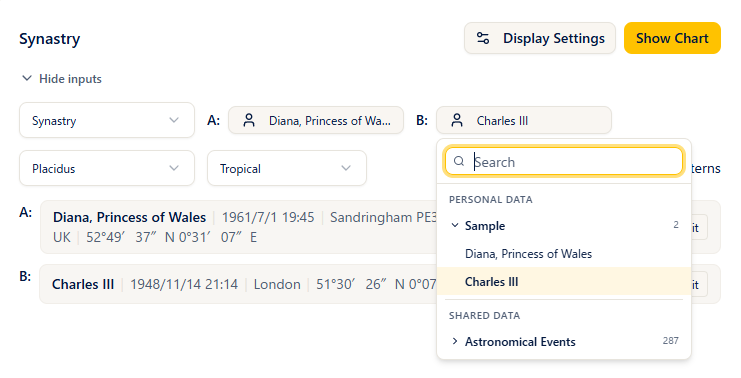Viewport: 741px width, 378px height.
Task: Collapse the Hide inputs section
Action: point(62,79)
